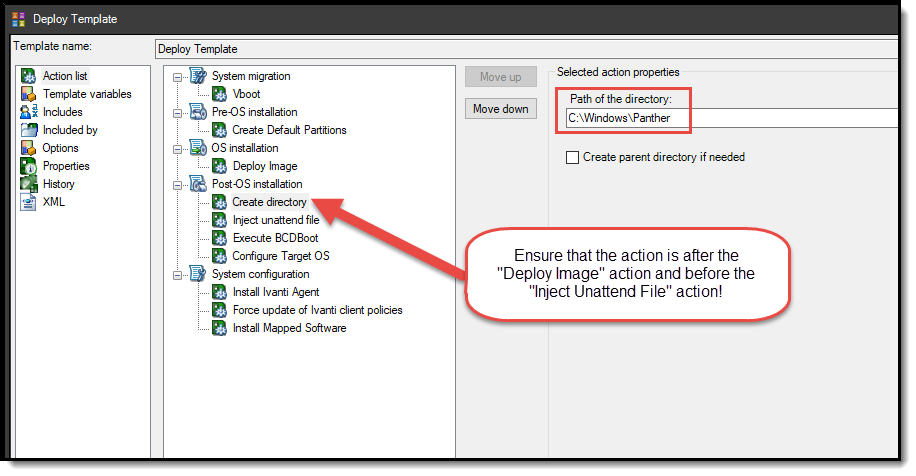Click the Move up button
This screenshot has height=476, width=916.
click(500, 77)
